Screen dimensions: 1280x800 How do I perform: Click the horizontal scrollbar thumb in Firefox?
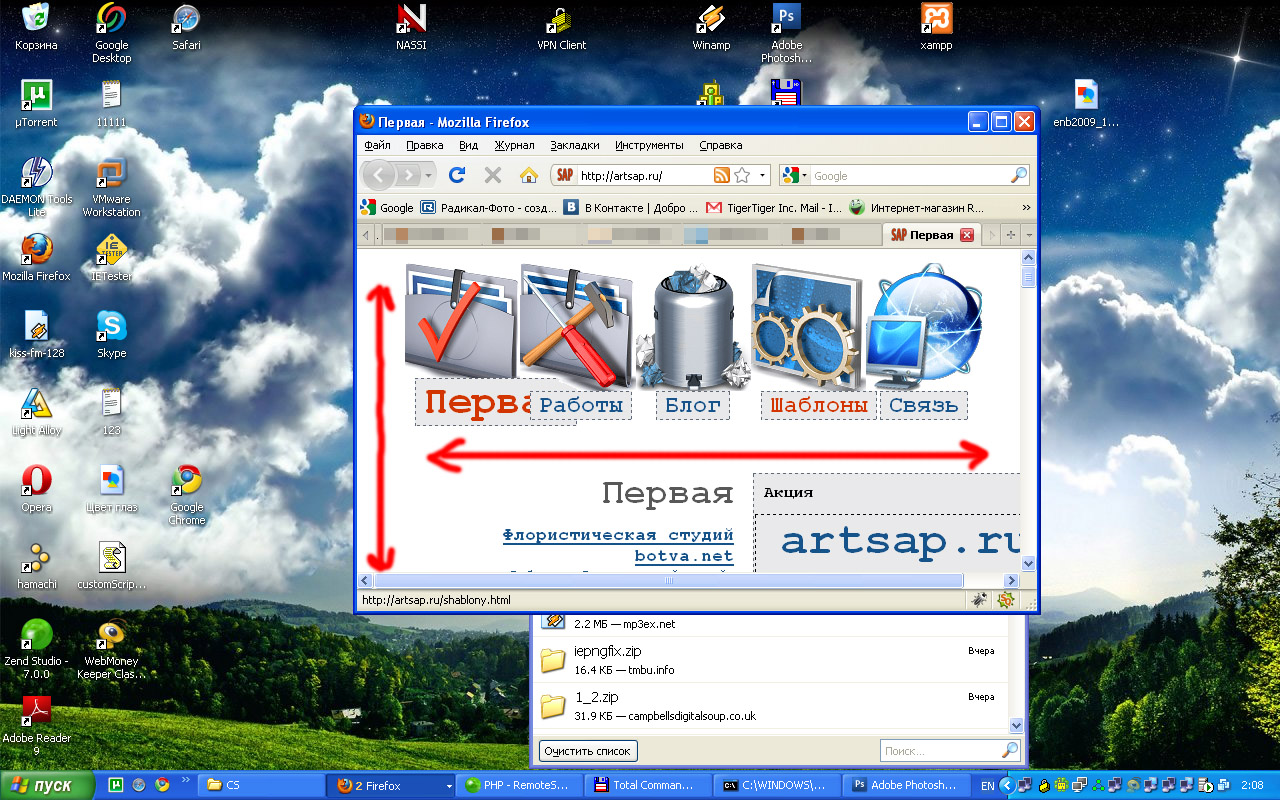pyautogui.click(x=668, y=580)
